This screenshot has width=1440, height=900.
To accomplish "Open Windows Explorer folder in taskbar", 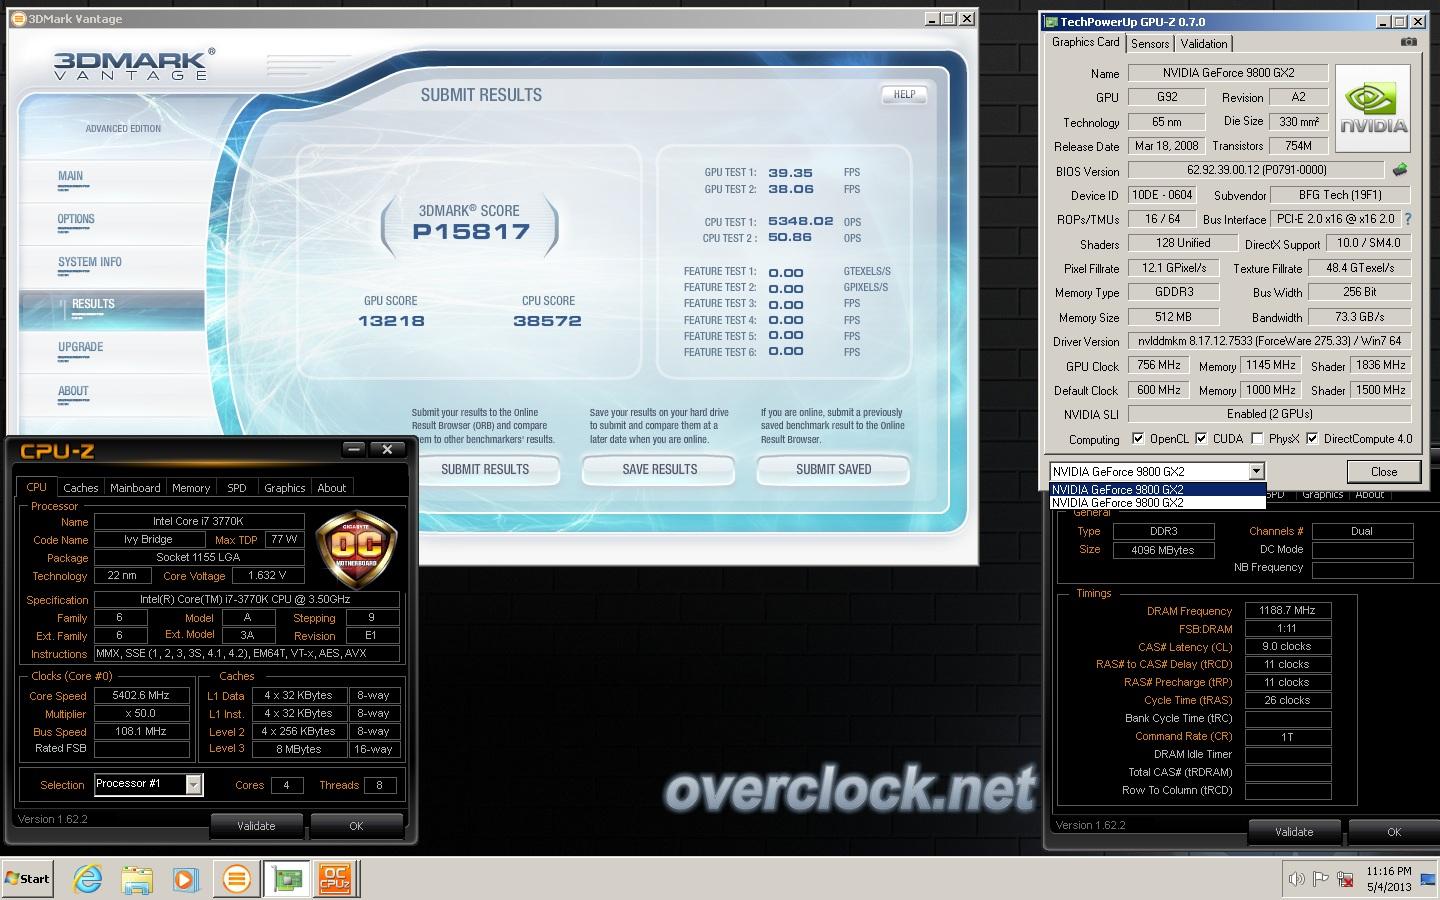I will [136, 879].
